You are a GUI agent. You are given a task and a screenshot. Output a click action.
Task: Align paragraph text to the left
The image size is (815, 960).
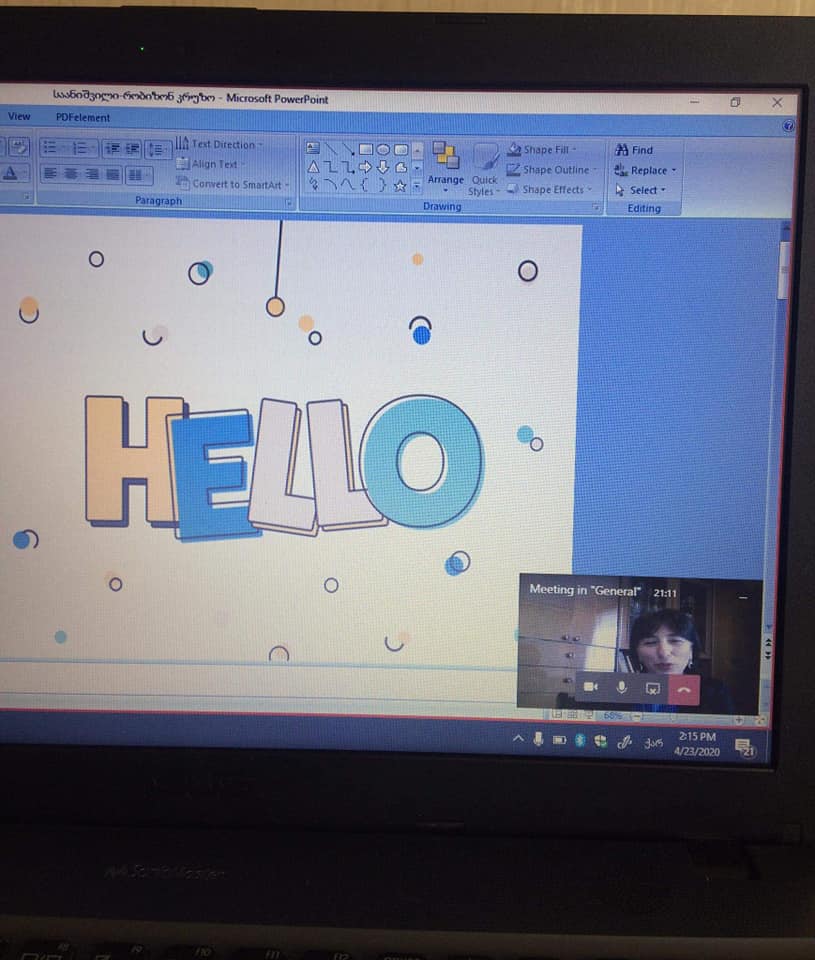pyautogui.click(x=50, y=174)
